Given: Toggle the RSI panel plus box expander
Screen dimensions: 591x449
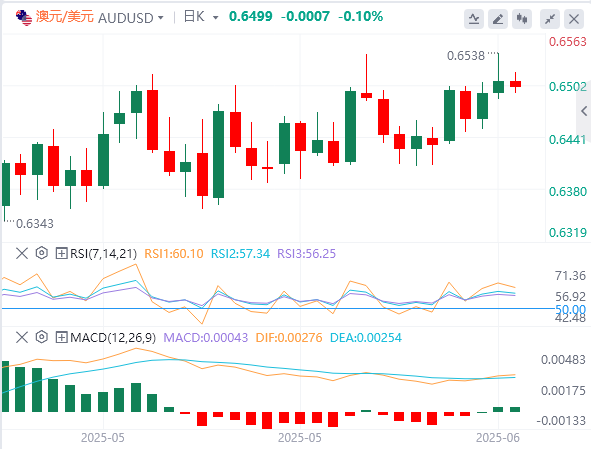Looking at the screenshot, I should point(61,253).
